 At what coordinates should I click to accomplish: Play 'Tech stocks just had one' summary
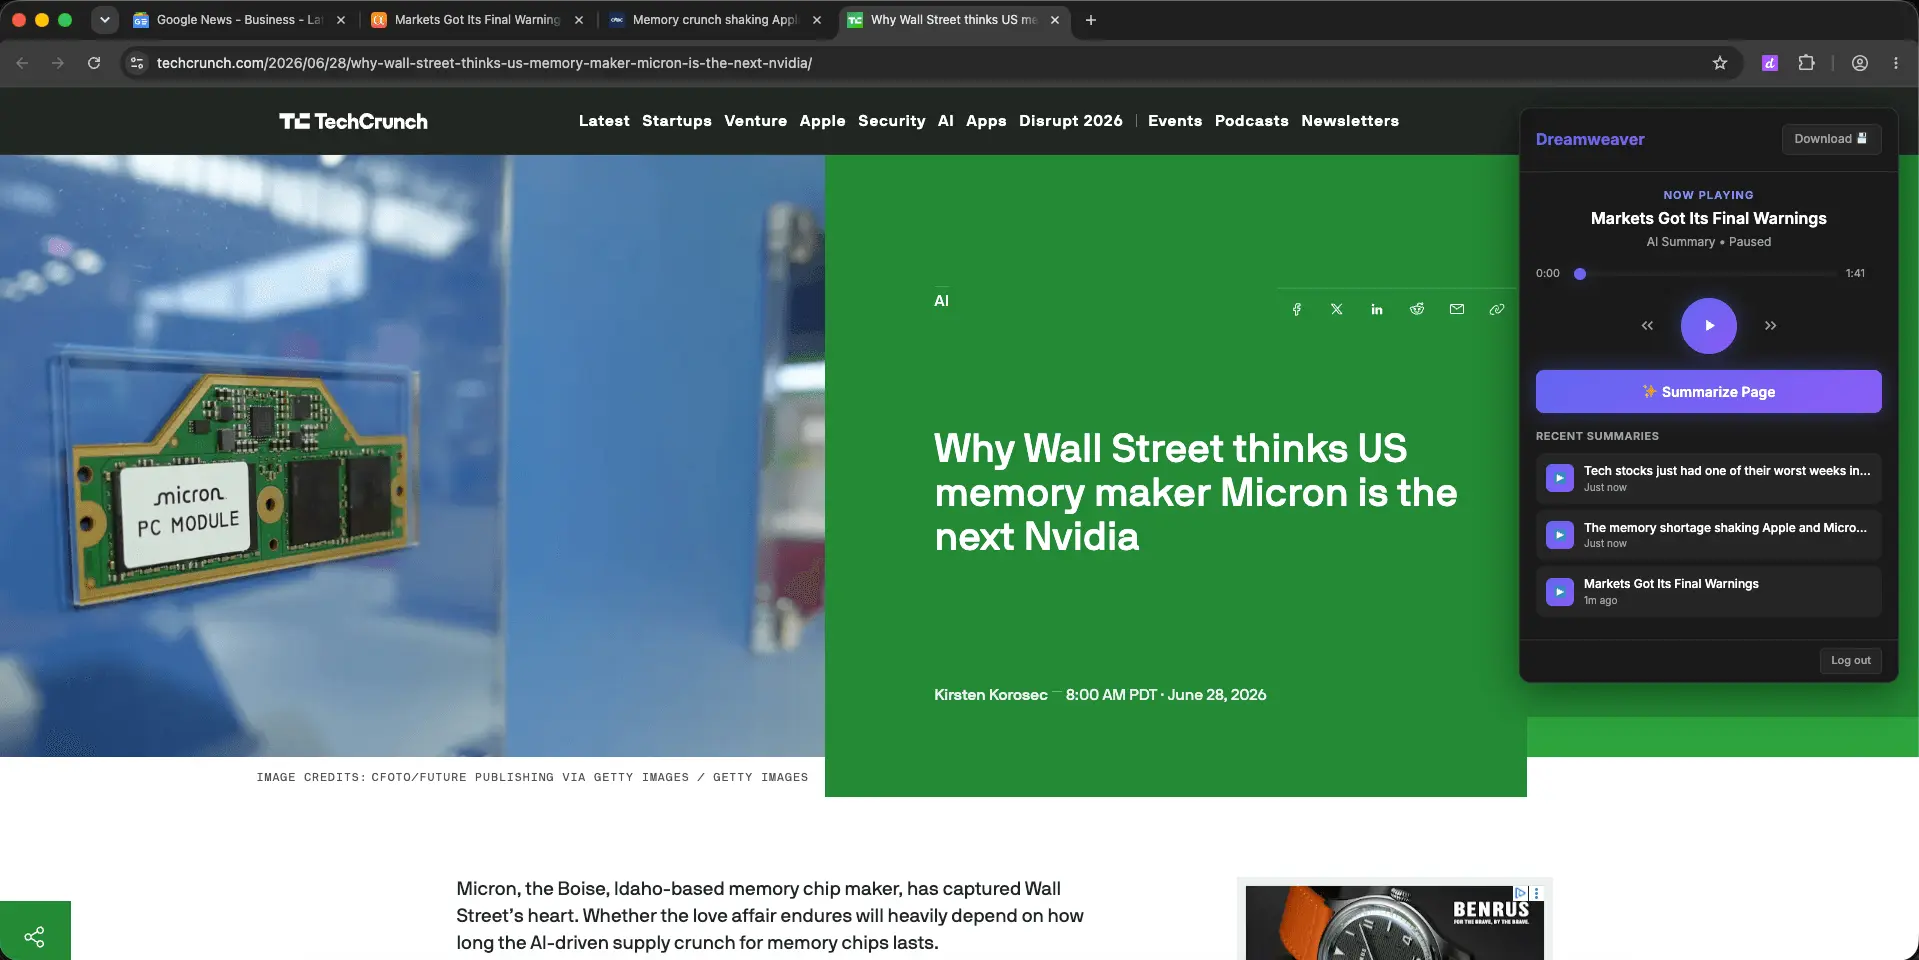[1559, 478]
